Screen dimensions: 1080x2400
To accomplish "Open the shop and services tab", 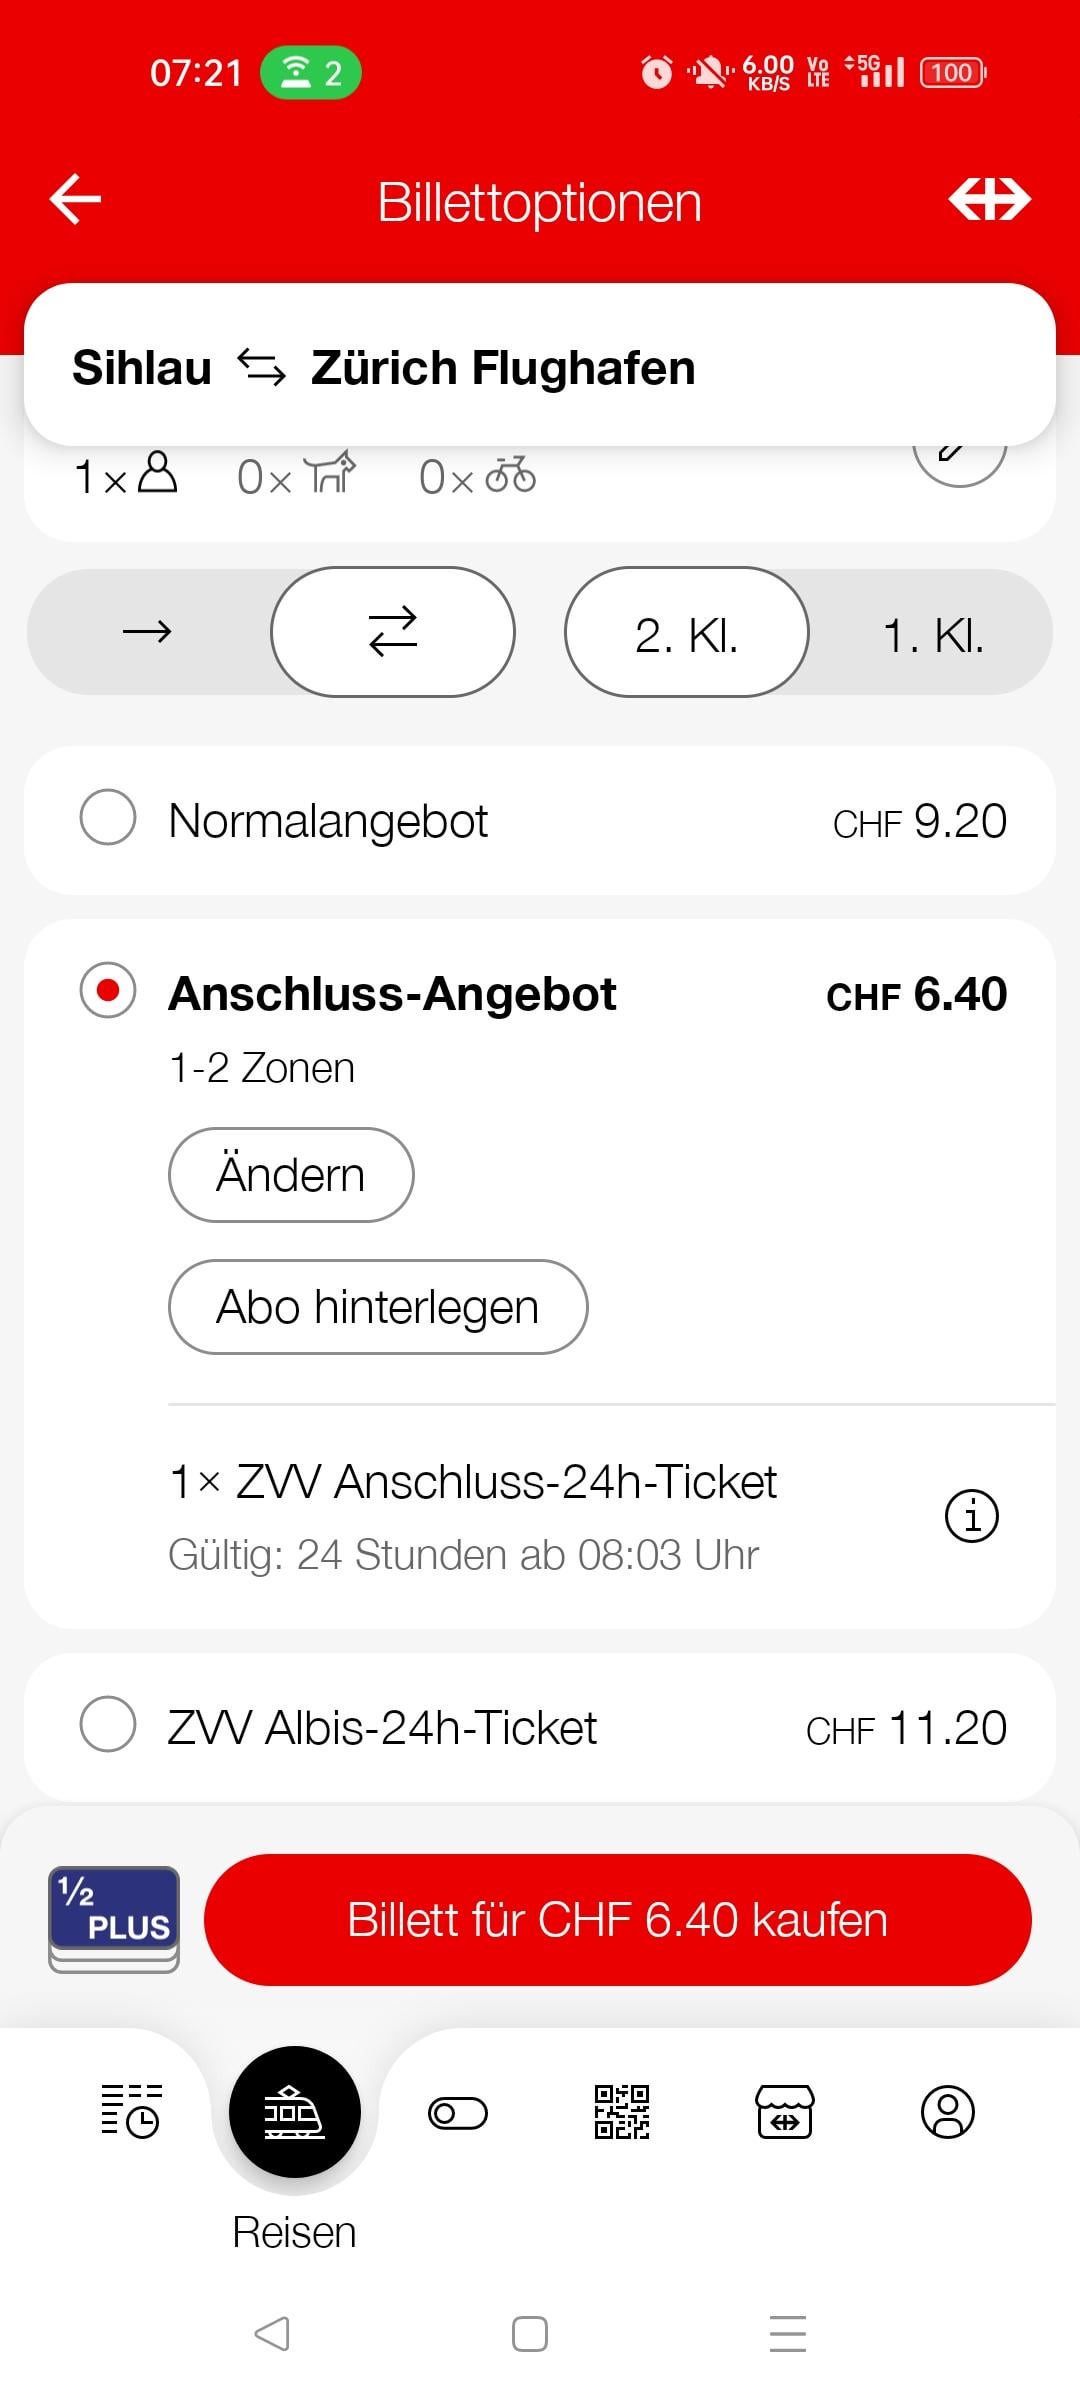I will pyautogui.click(x=784, y=2112).
